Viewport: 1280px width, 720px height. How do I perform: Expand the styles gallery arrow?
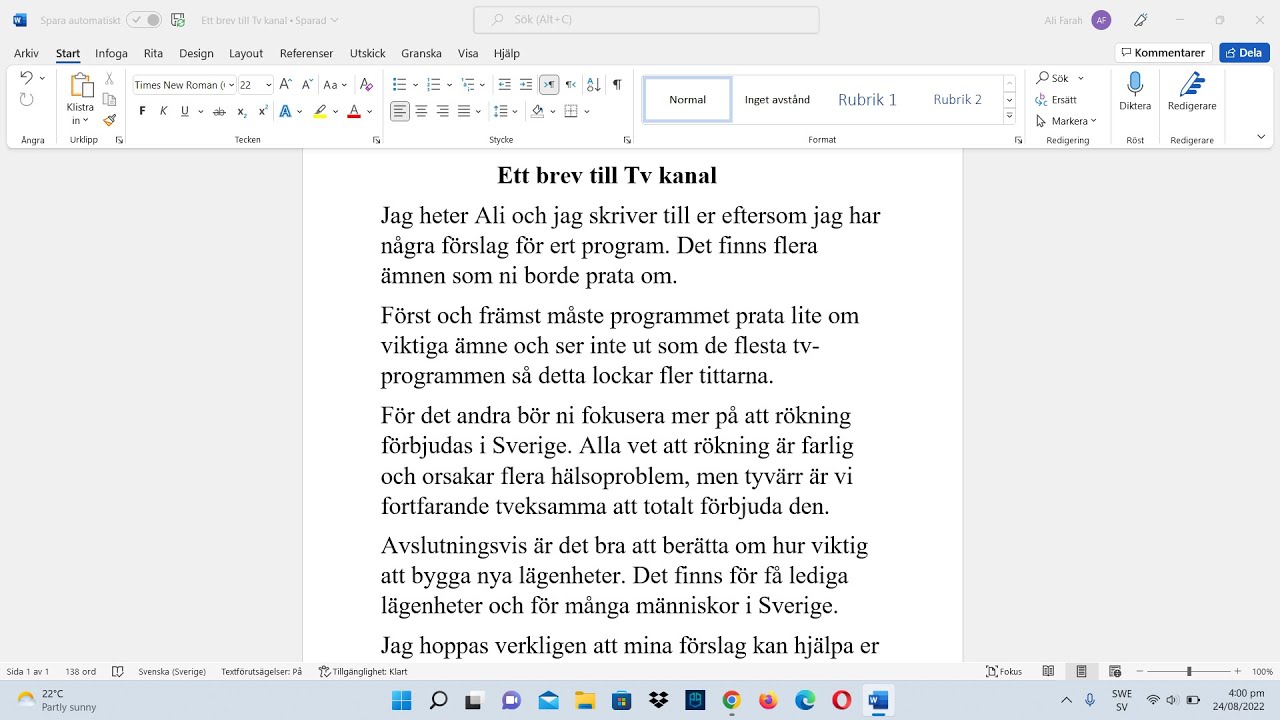click(1010, 117)
